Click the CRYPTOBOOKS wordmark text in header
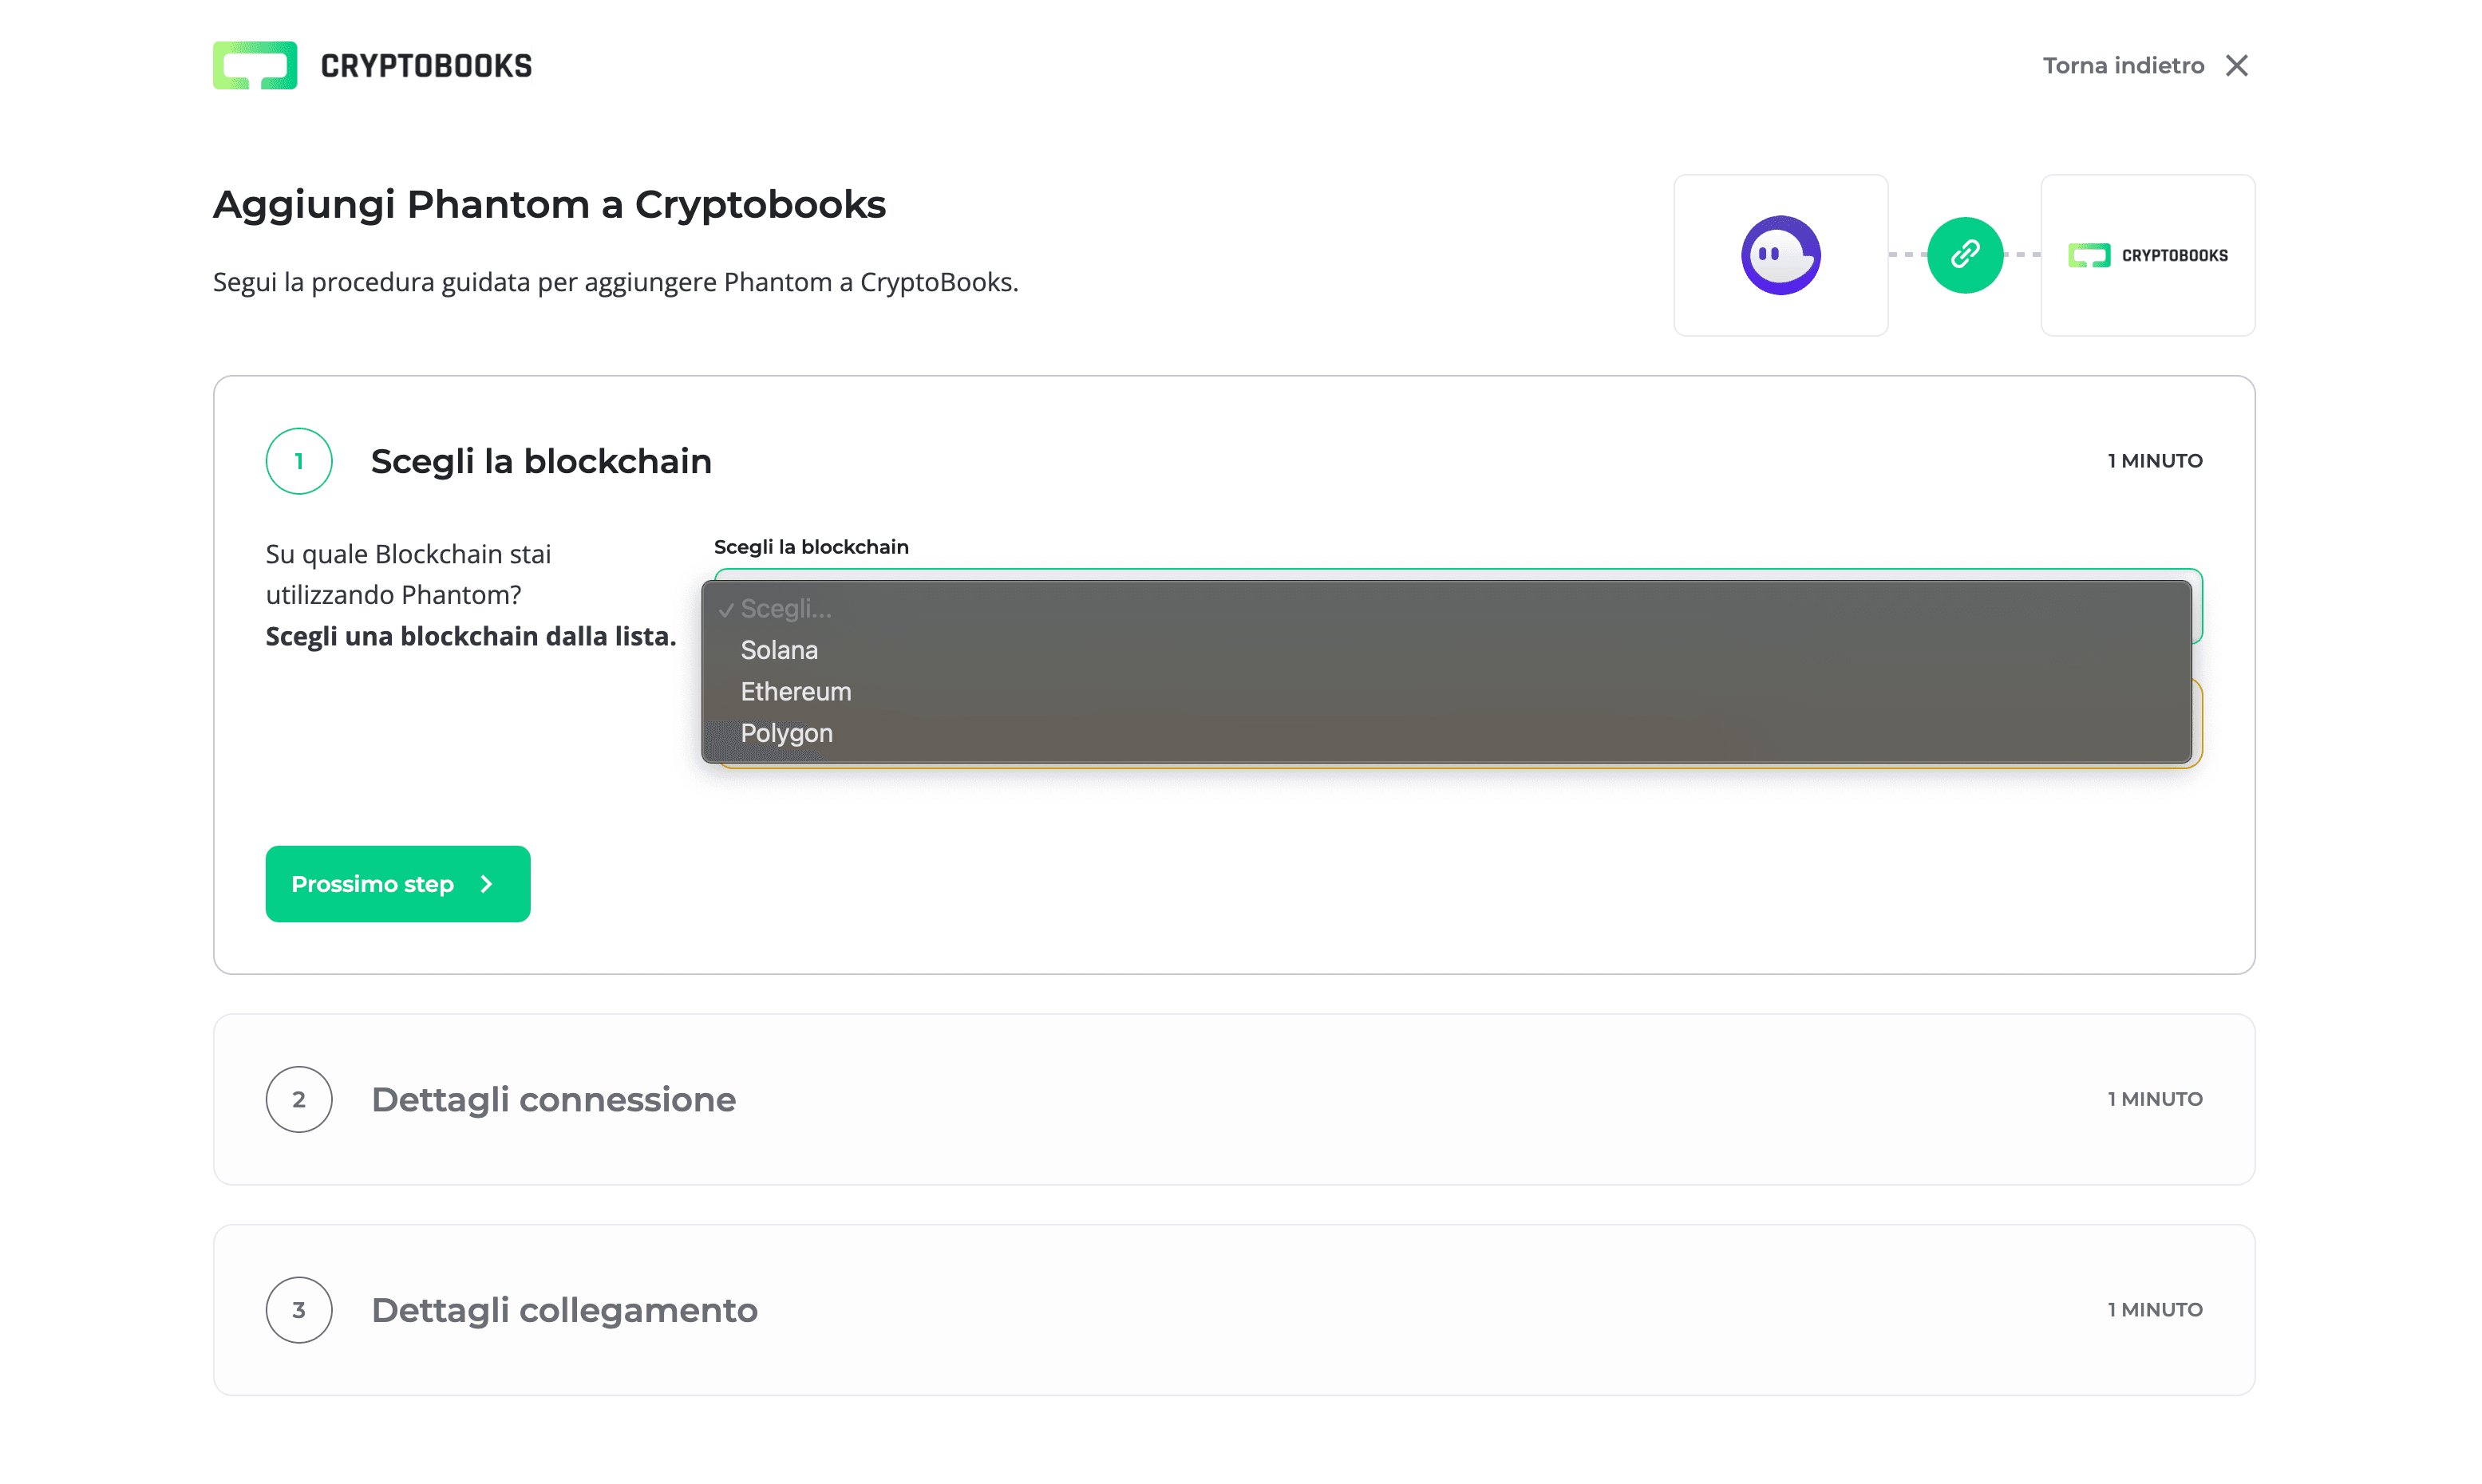The height and width of the screenshot is (1484, 2482). [426, 66]
